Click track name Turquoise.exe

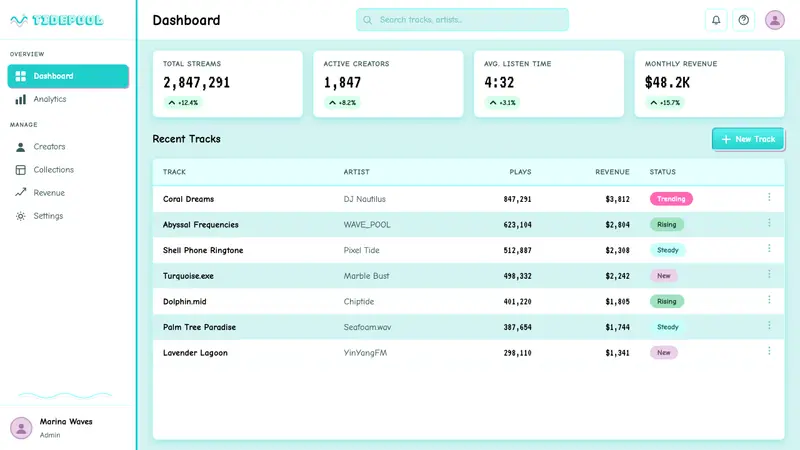(188, 276)
